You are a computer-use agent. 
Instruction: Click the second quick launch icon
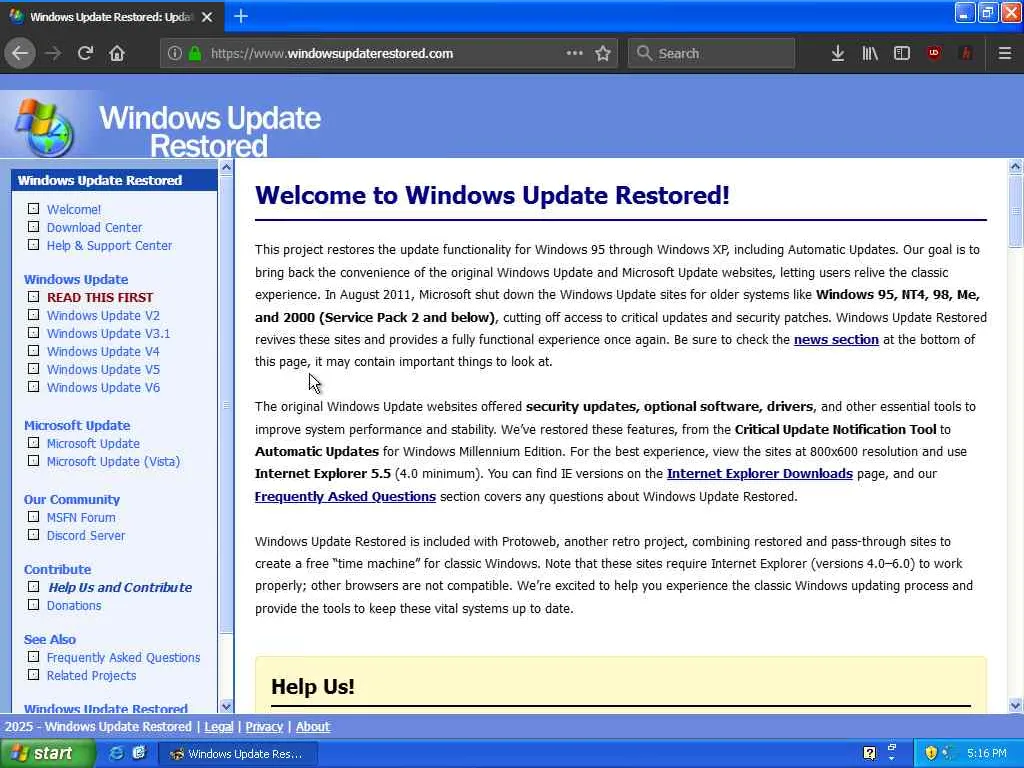tap(139, 753)
